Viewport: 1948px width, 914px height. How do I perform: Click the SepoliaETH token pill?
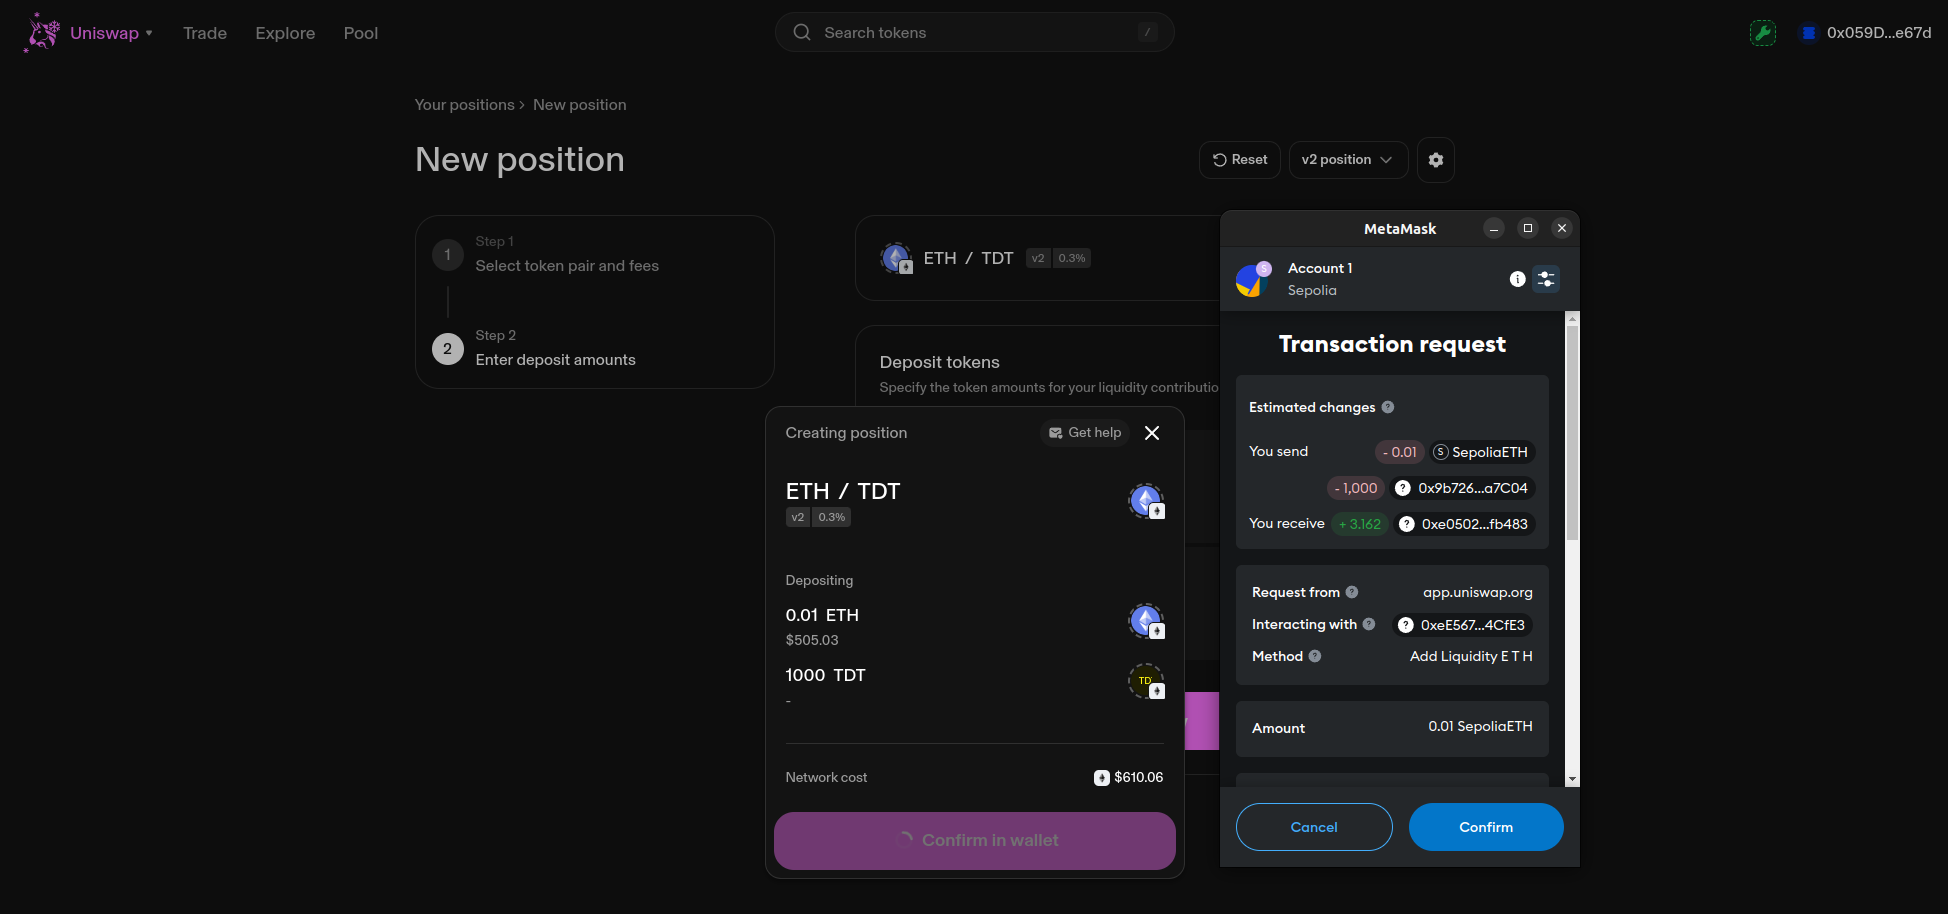1481,452
